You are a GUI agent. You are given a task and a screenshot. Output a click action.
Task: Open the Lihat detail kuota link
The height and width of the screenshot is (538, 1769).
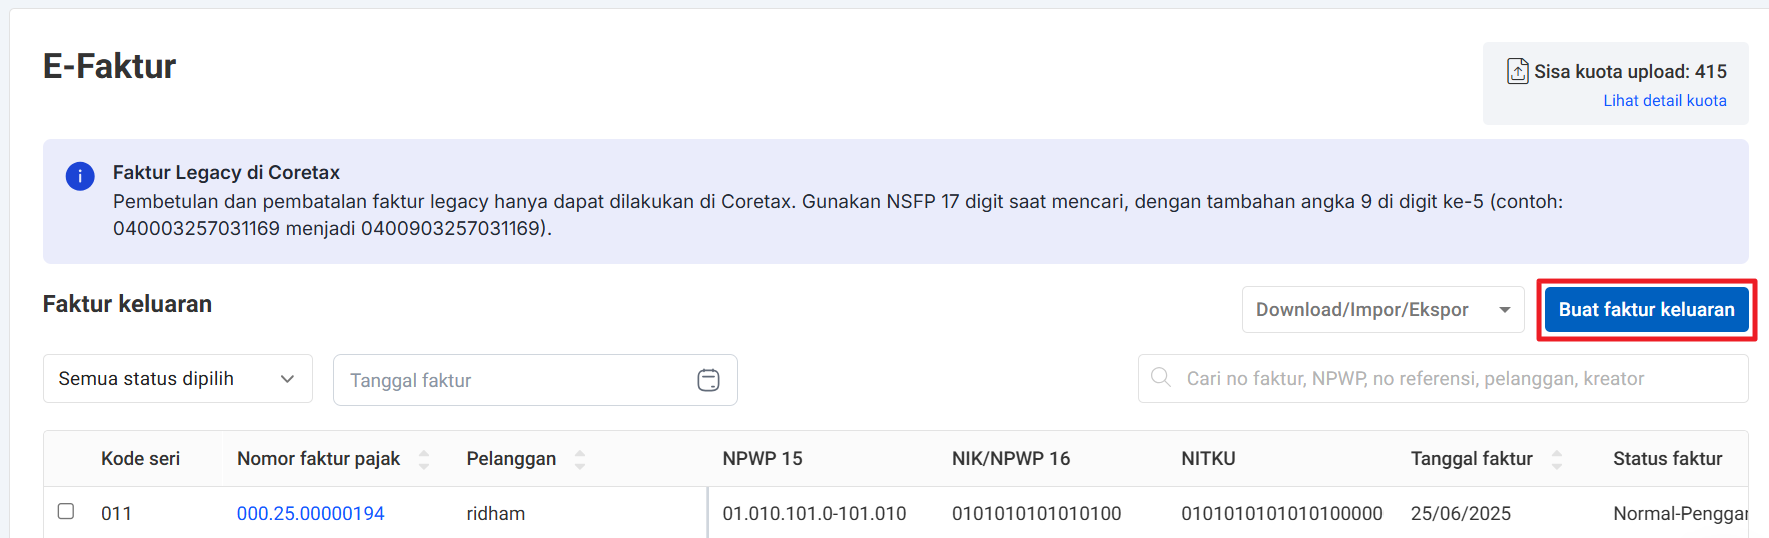(1664, 101)
